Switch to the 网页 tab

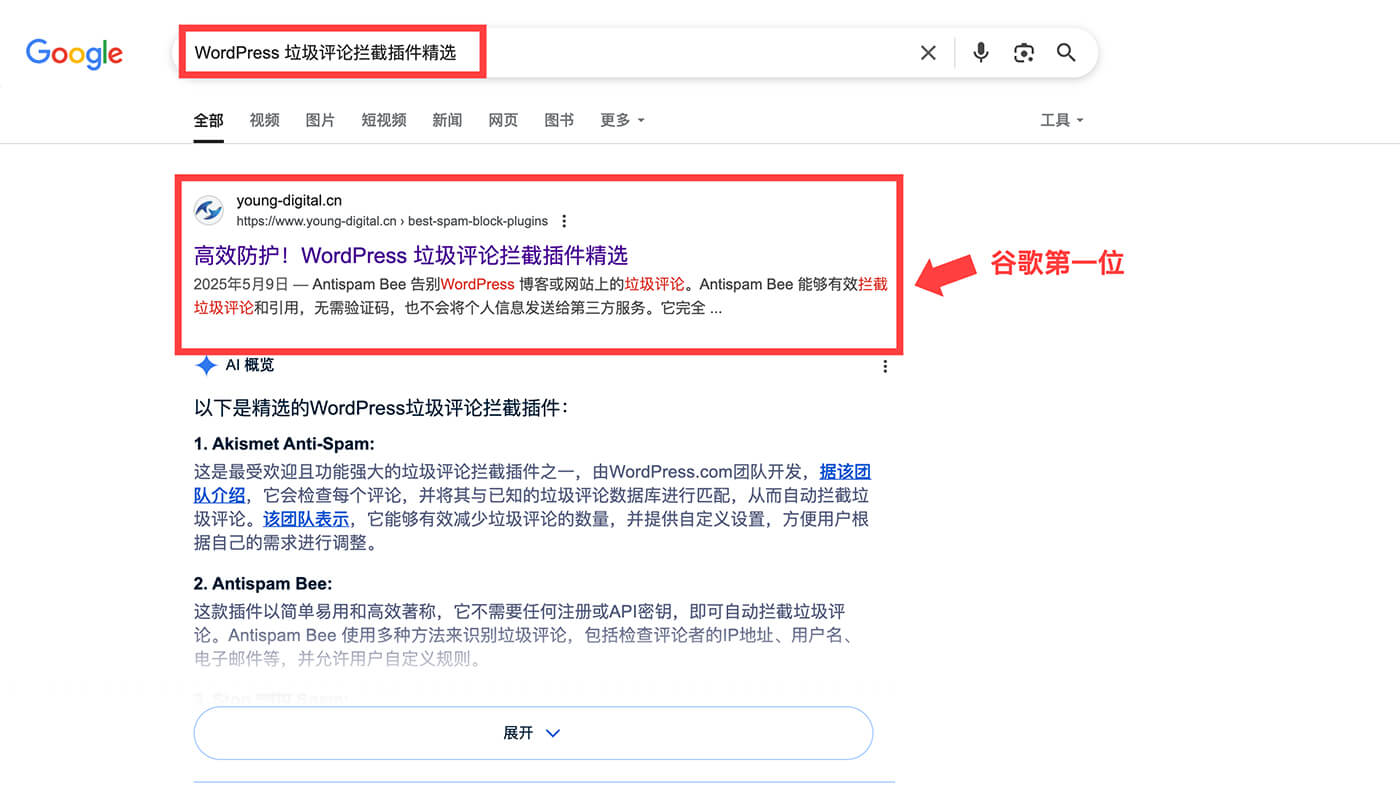pyautogui.click(x=503, y=120)
